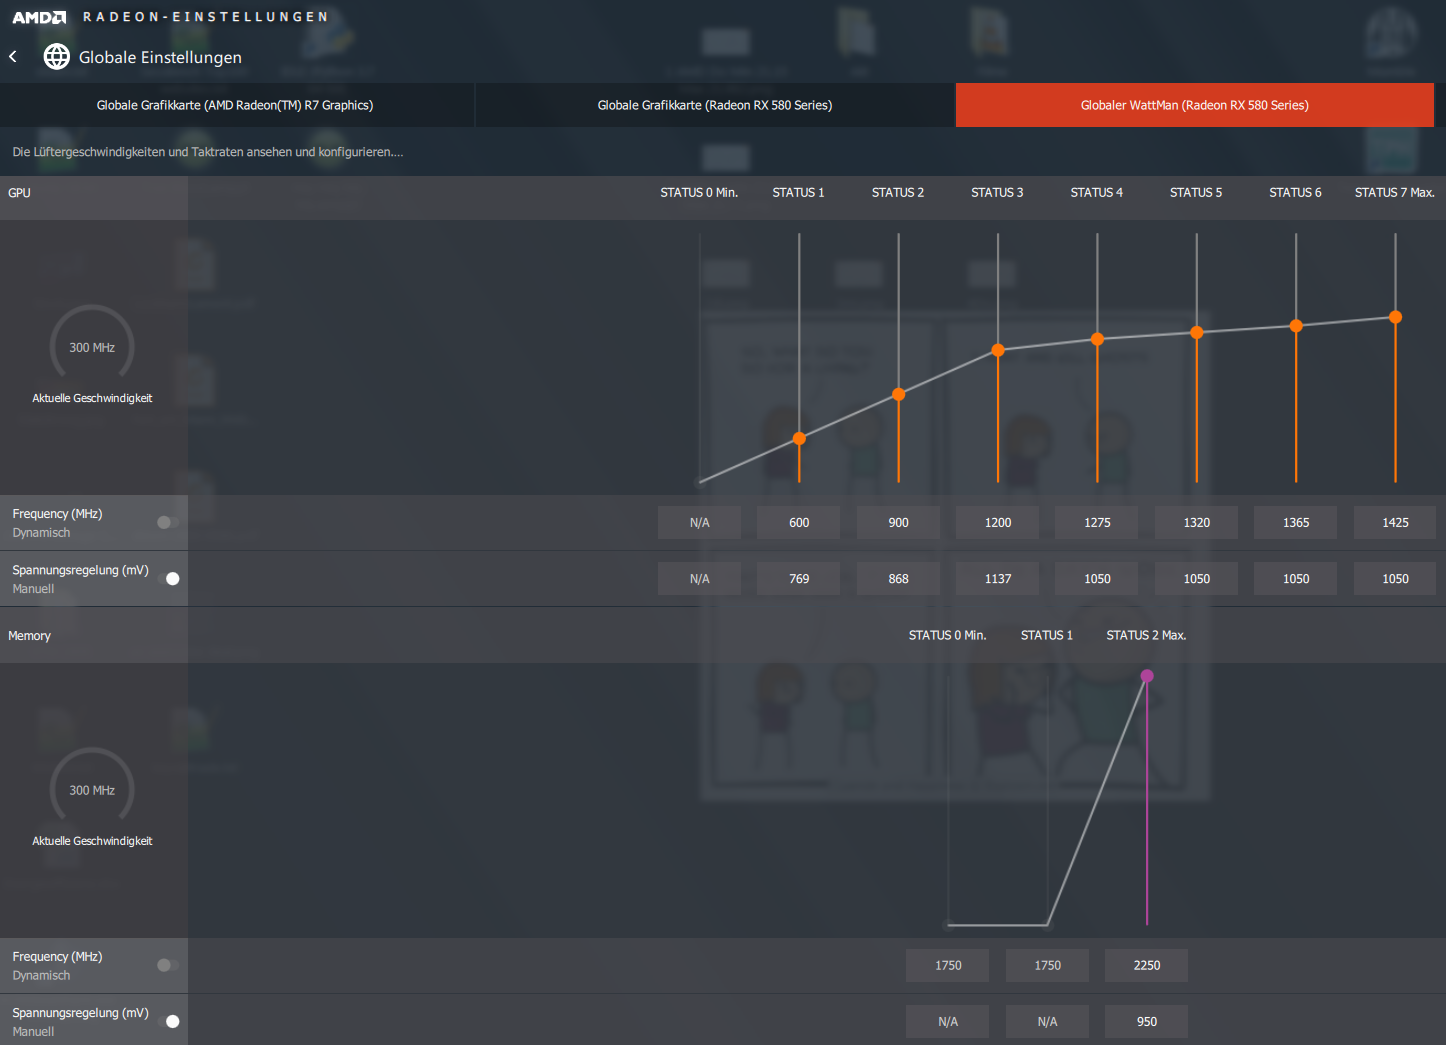This screenshot has width=1446, height=1045.
Task: Click Memory voltage field 950
Action: pyautogui.click(x=1147, y=1021)
